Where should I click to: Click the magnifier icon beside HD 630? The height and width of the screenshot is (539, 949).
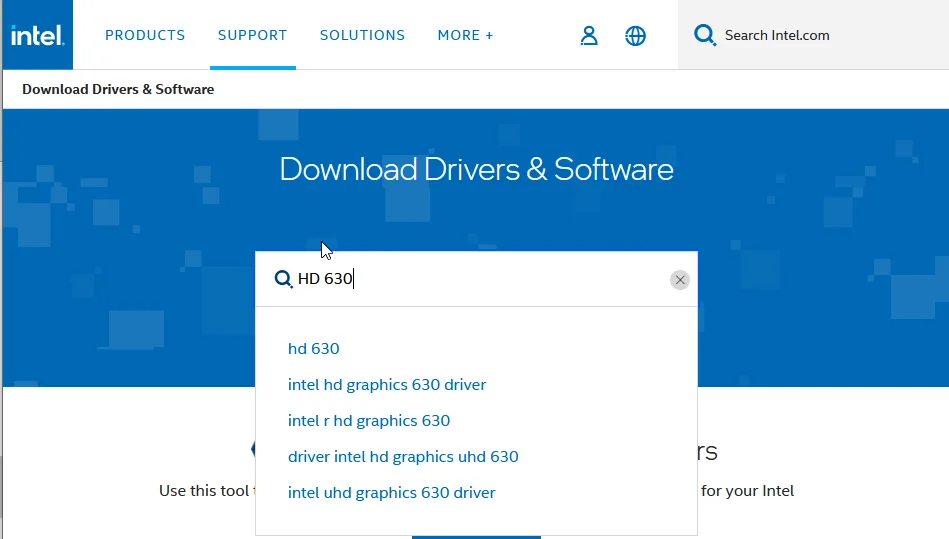click(x=283, y=279)
